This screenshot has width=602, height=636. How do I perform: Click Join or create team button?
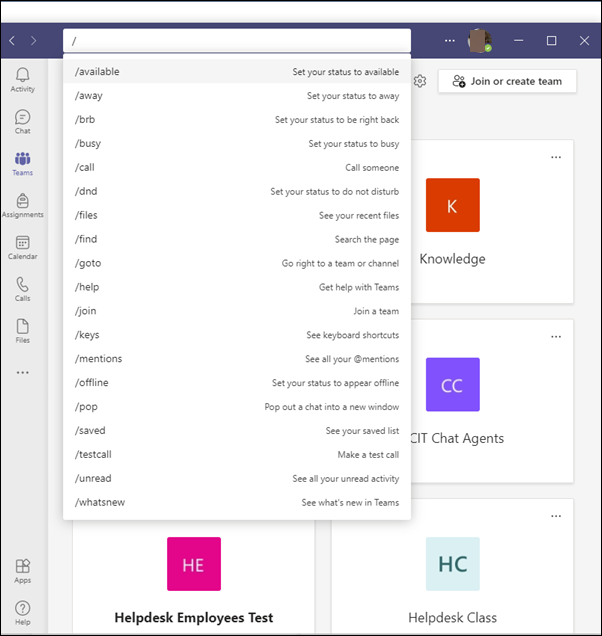[507, 81]
